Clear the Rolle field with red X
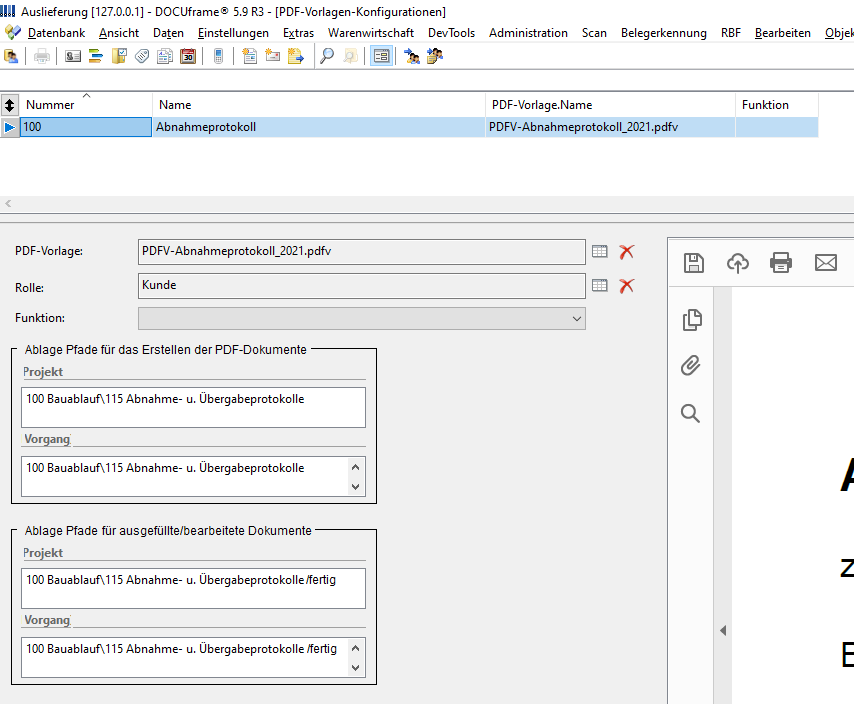 [627, 286]
